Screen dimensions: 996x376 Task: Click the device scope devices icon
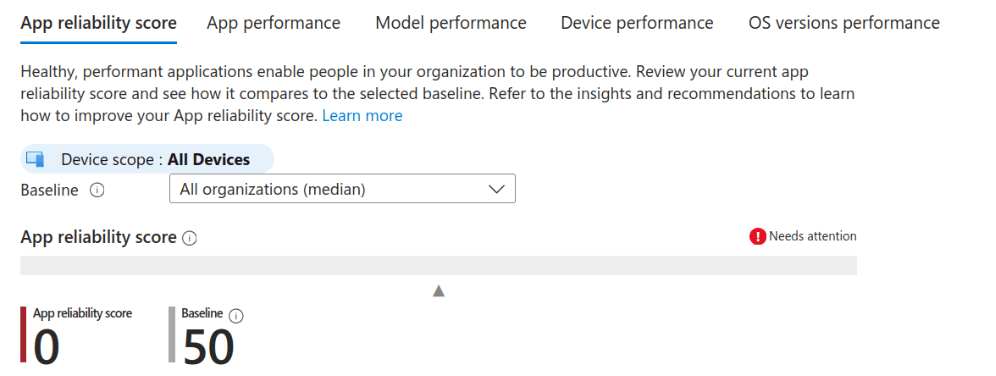35,159
